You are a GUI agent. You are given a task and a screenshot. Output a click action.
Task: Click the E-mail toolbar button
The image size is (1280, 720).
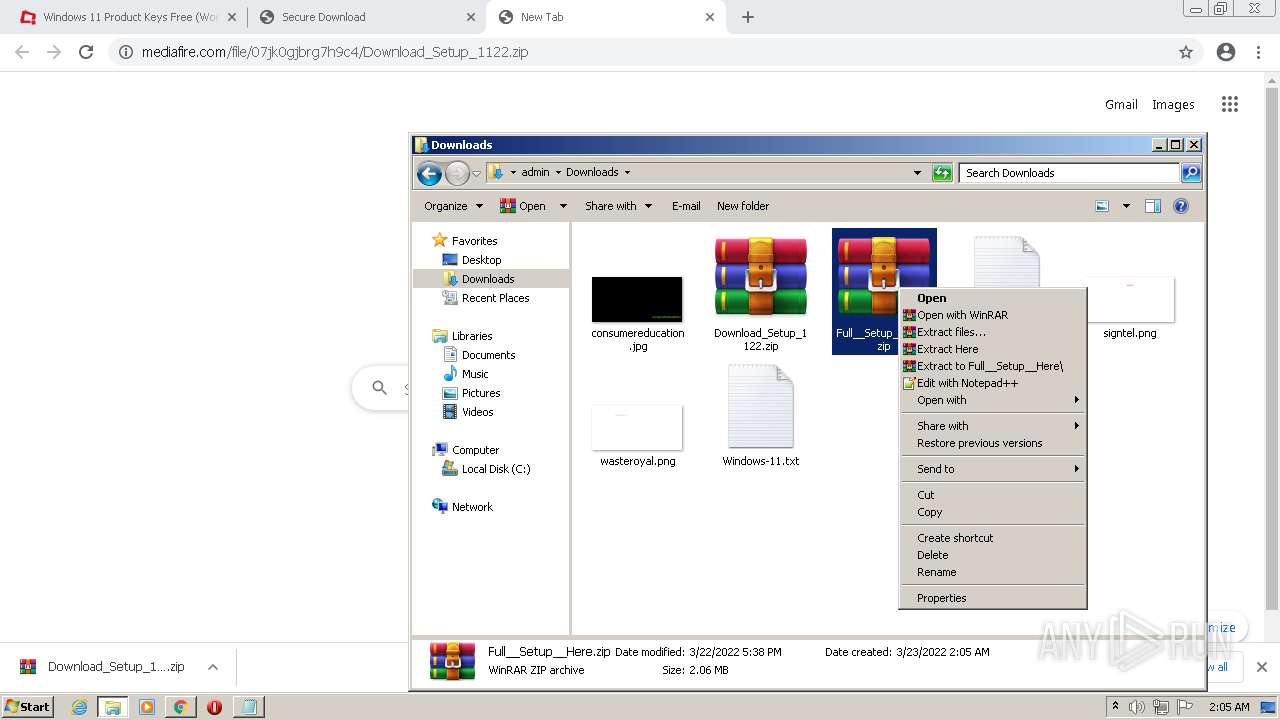point(686,206)
